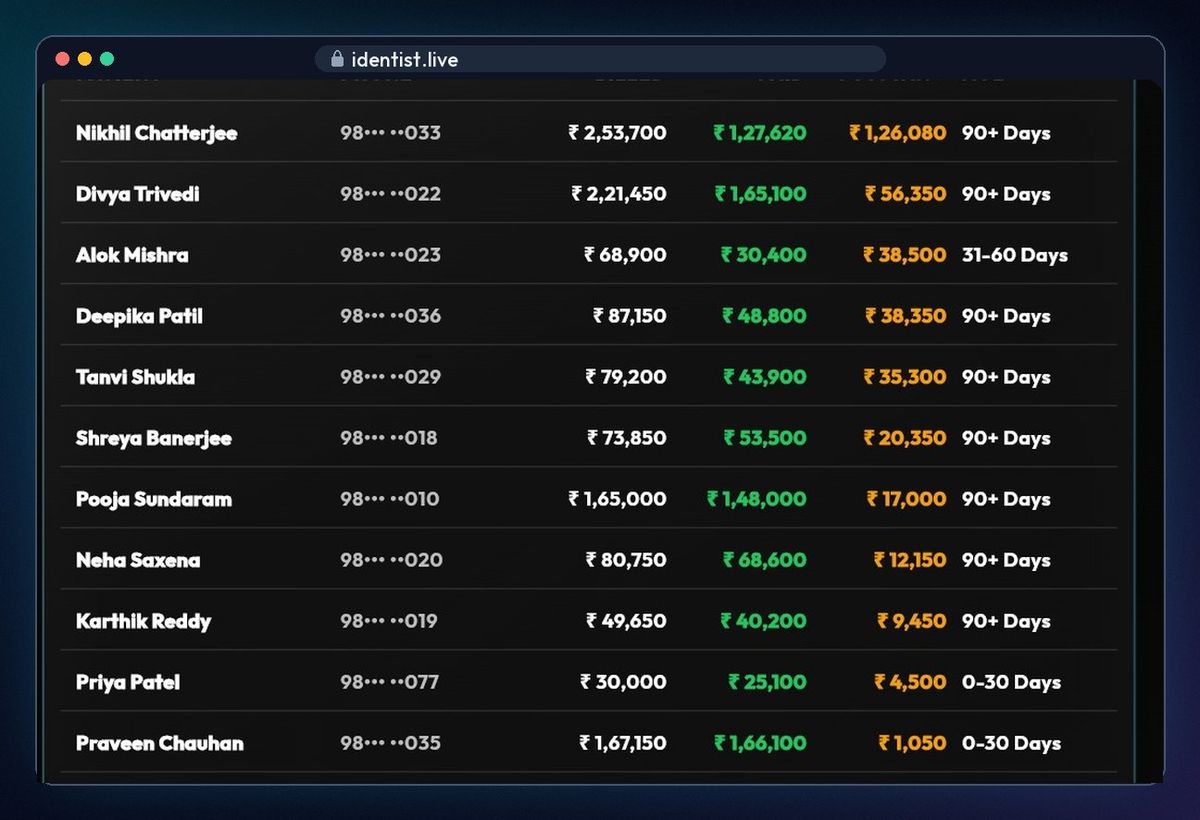
Task: Click the padlock icon in the address bar
Action: click(337, 59)
